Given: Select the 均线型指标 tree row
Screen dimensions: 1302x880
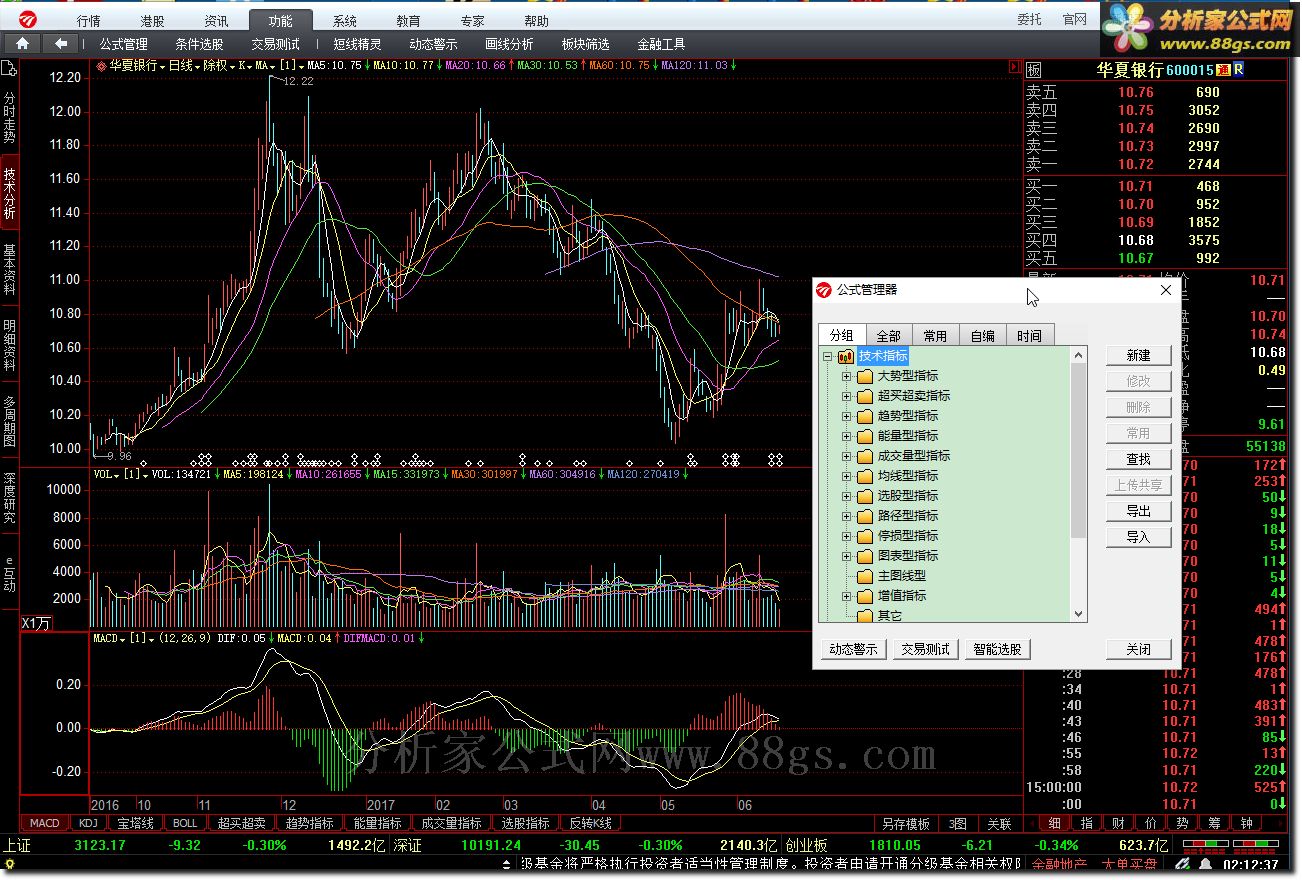Looking at the screenshot, I should click(x=908, y=476).
